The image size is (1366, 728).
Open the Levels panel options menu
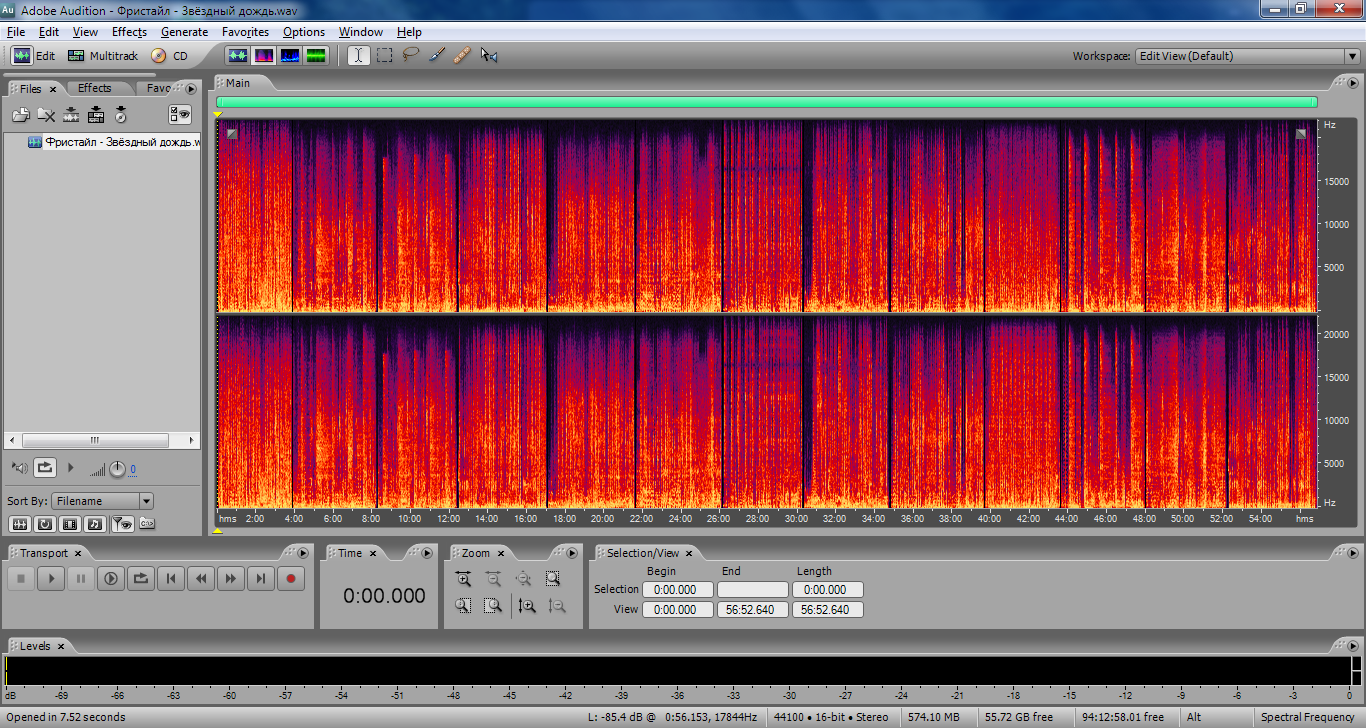[1353, 646]
